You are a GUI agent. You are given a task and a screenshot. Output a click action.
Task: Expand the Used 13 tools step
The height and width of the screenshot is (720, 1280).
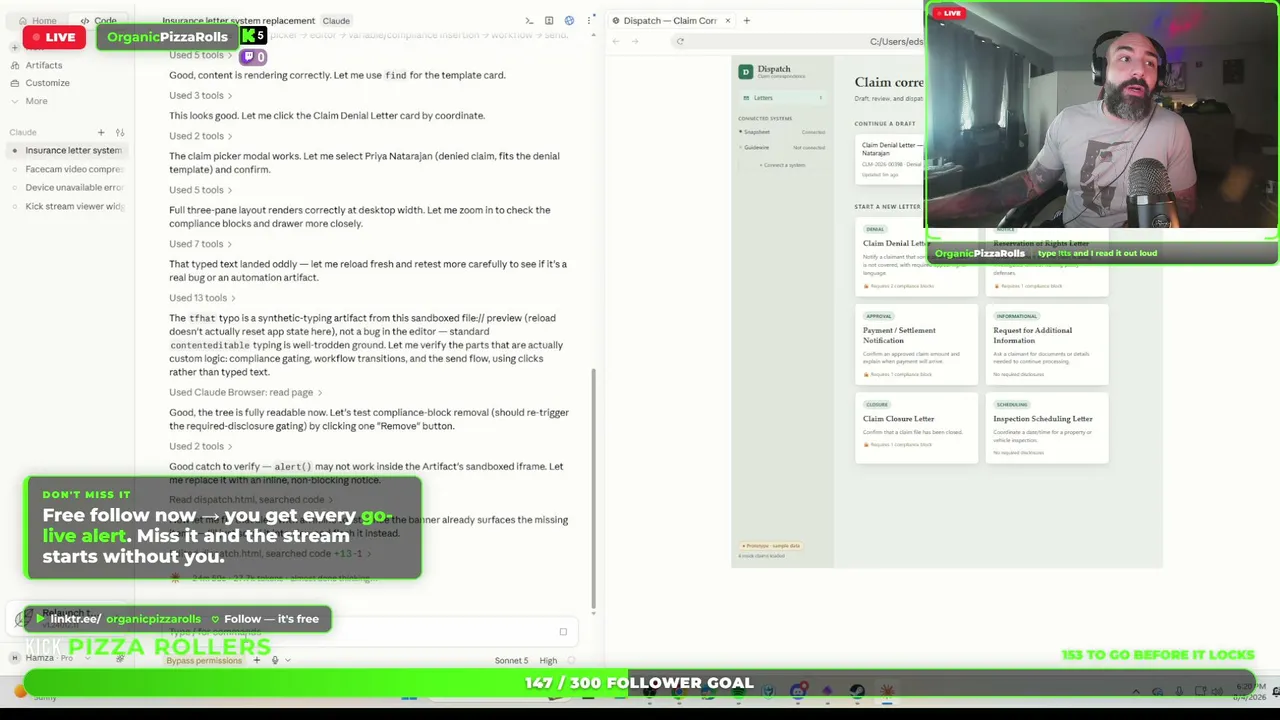[202, 298]
